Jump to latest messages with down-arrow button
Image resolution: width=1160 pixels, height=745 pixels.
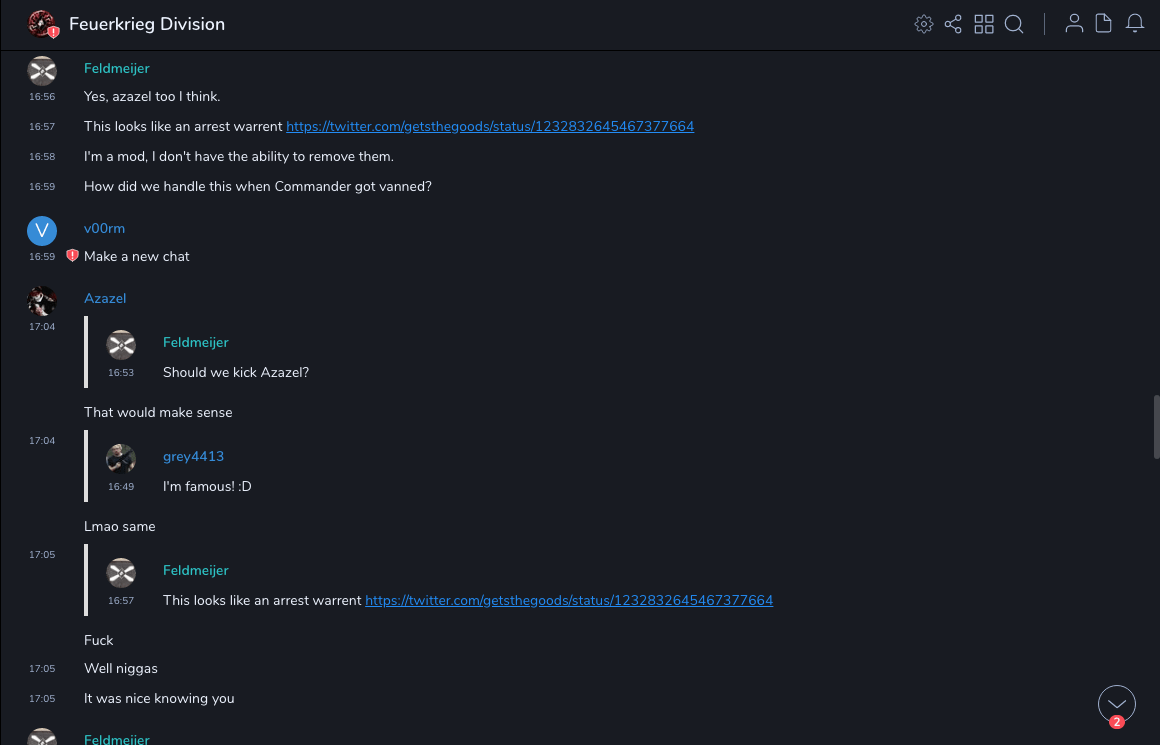coord(1117,704)
